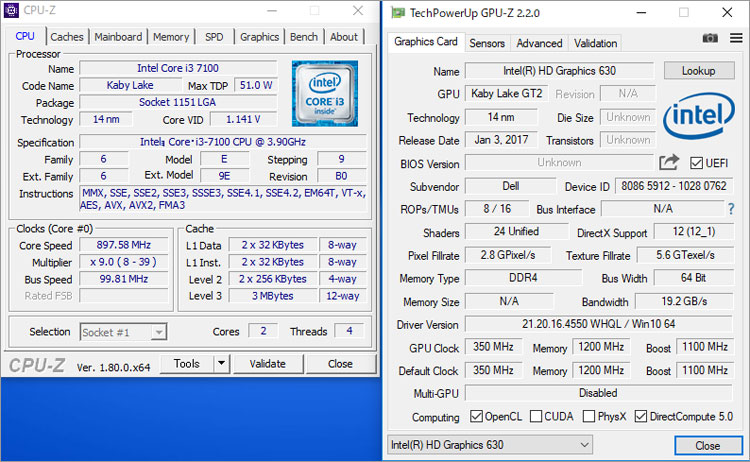Click the ROPs/TMUs value 8 / 16

point(497,209)
